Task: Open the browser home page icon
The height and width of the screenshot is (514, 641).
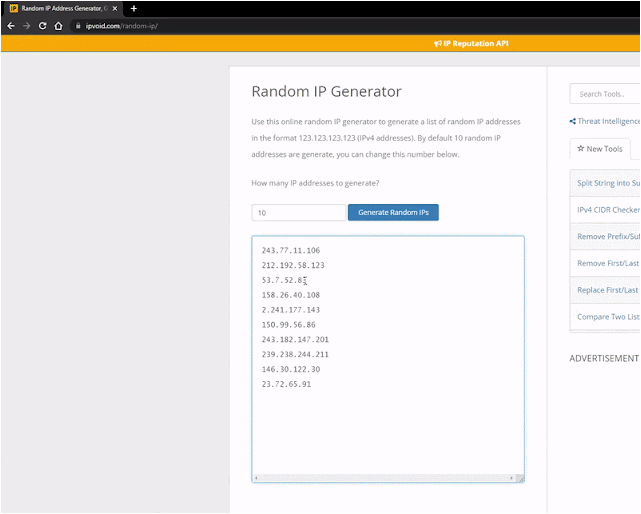Action: coord(58,26)
